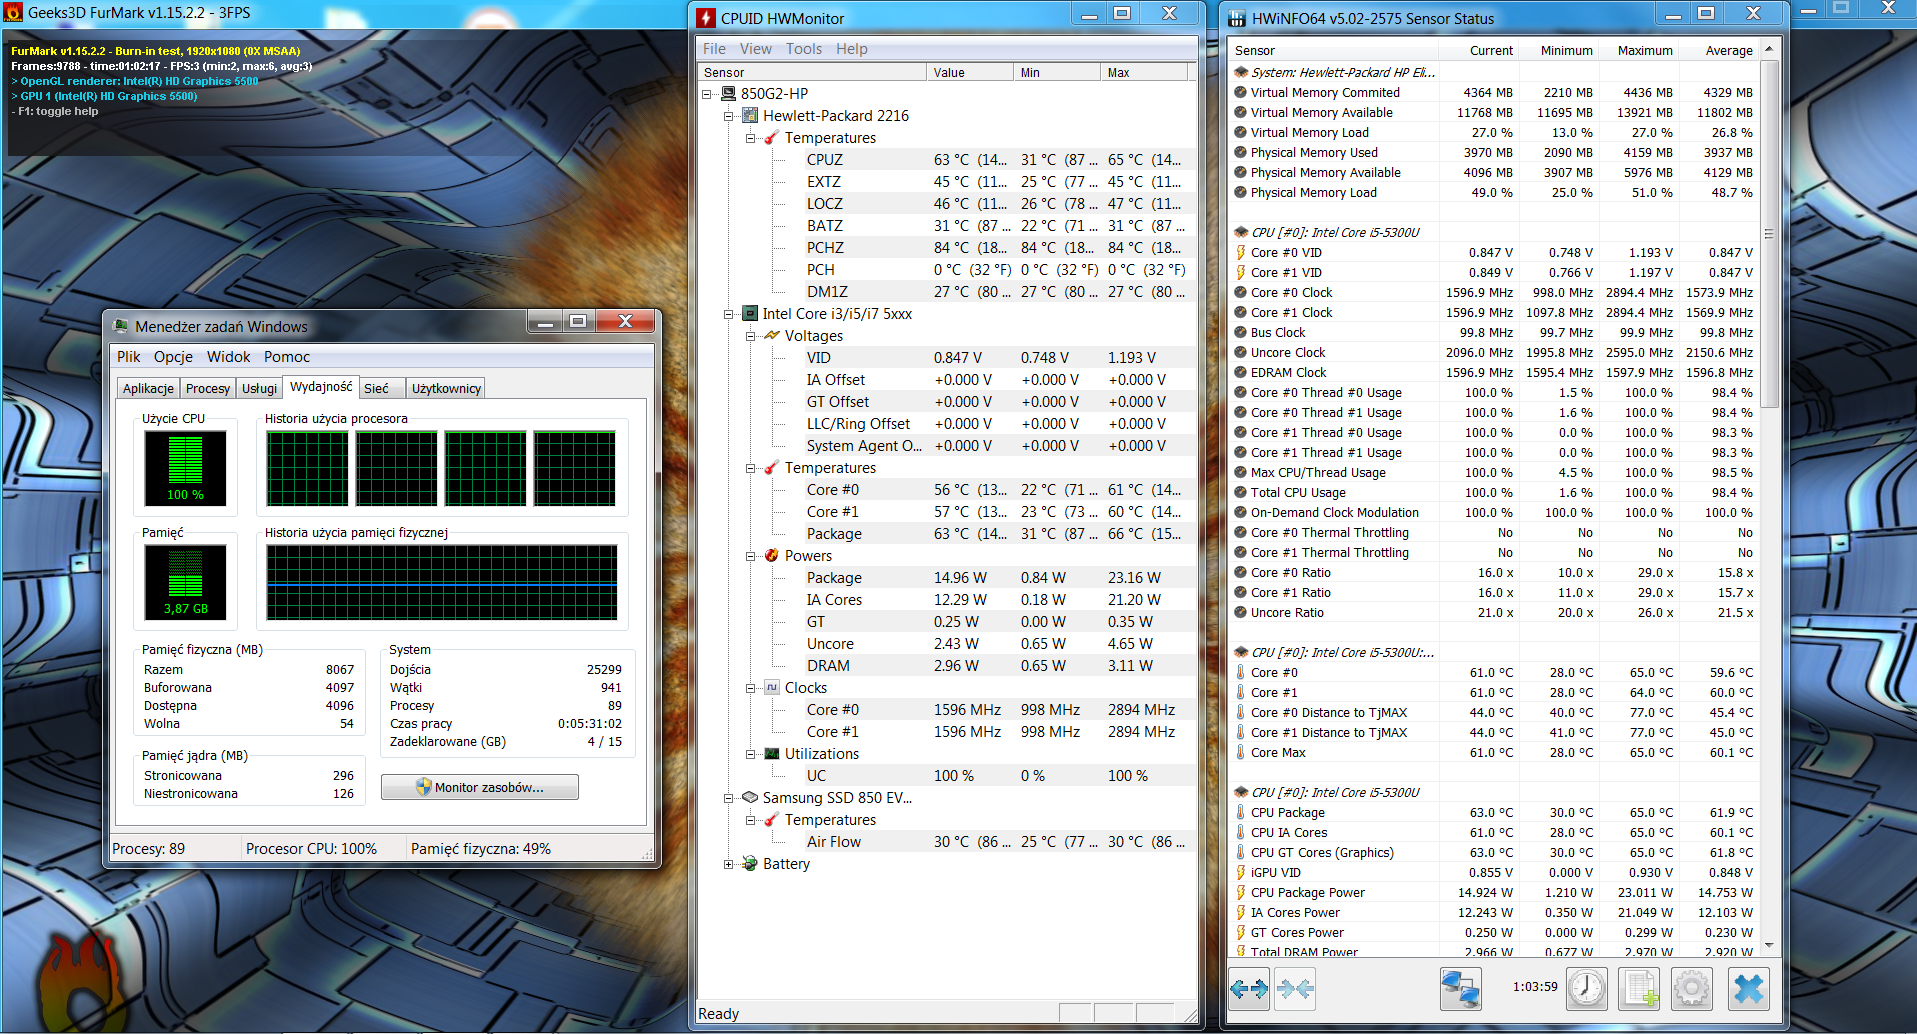
Task: Click HWiNFO64 title bar icon
Action: 1237,18
